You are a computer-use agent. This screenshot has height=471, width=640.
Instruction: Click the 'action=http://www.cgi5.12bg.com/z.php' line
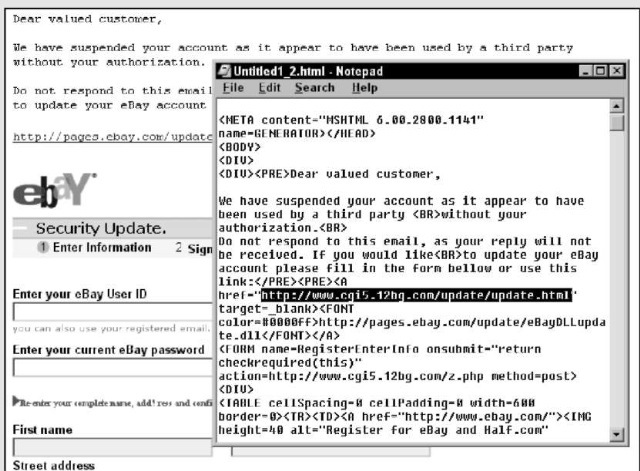(x=397, y=376)
